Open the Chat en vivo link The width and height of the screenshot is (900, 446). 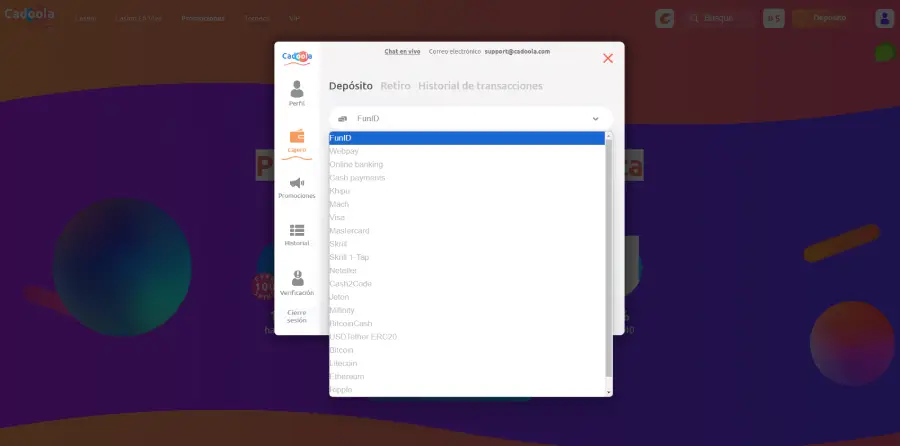pos(402,52)
